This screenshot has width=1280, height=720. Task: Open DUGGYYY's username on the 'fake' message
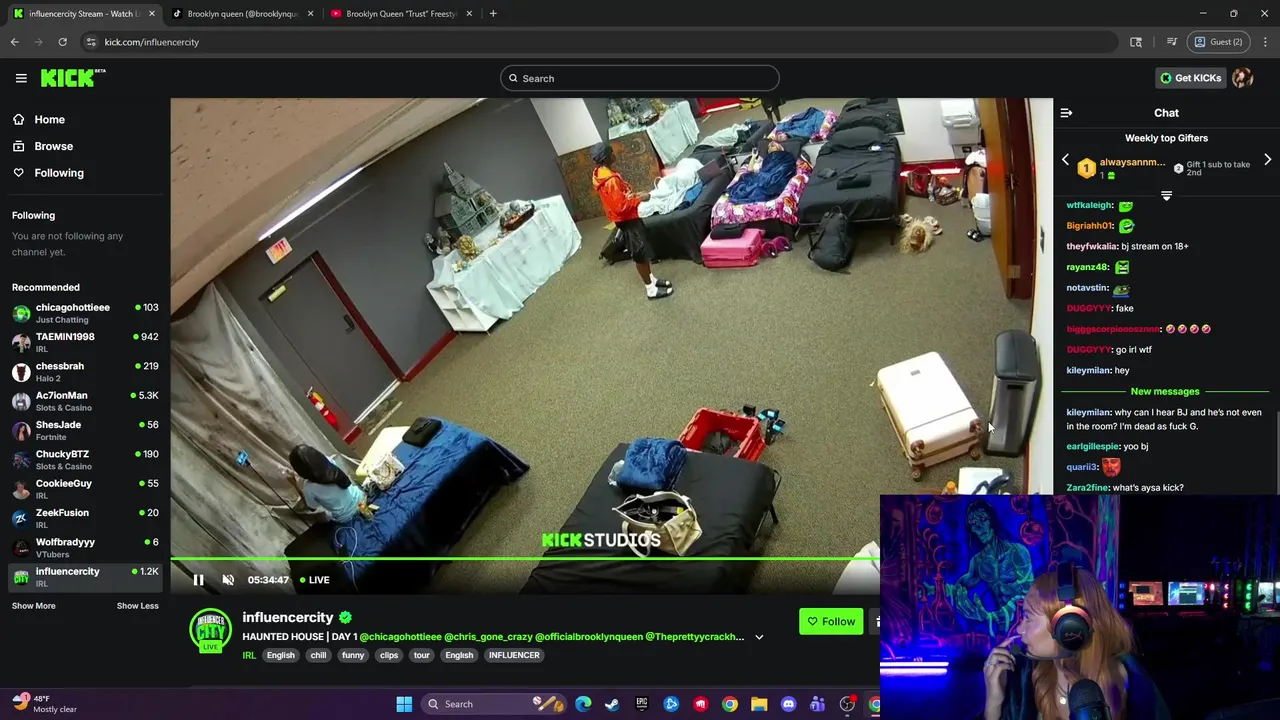coord(1088,308)
